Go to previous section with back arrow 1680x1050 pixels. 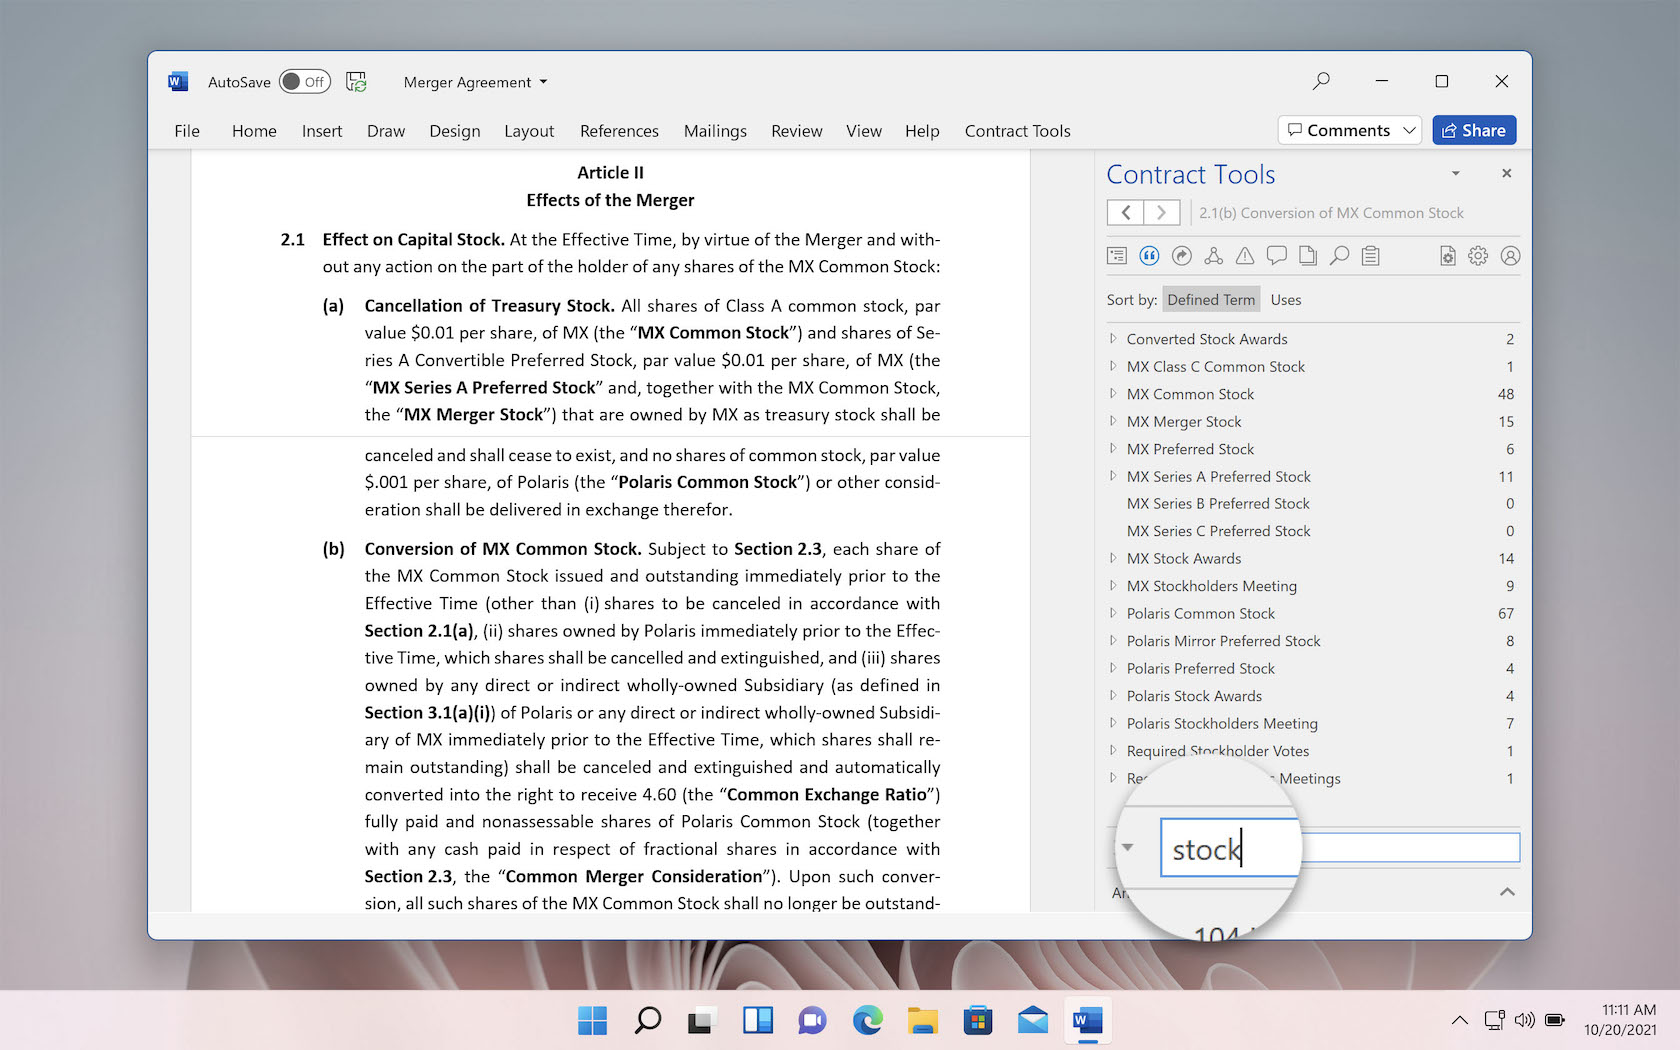coord(1126,213)
